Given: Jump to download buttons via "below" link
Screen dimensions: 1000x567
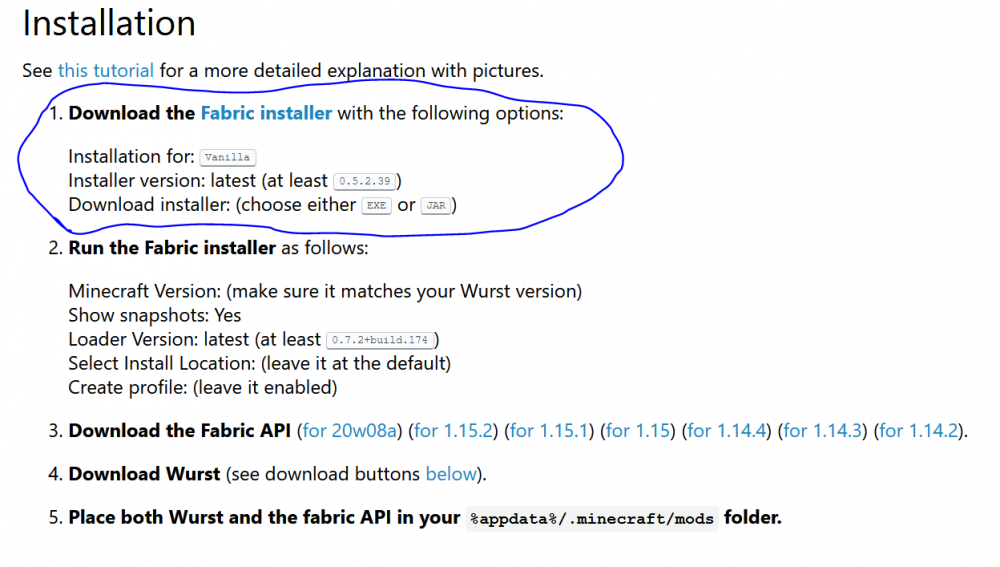Looking at the screenshot, I should point(451,474).
